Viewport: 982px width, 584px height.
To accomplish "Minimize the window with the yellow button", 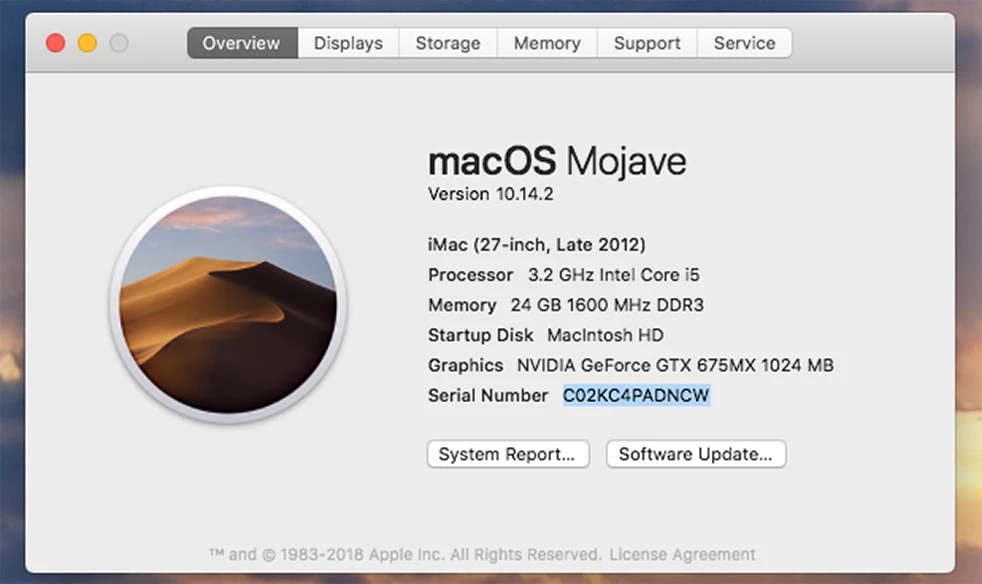I will (87, 43).
